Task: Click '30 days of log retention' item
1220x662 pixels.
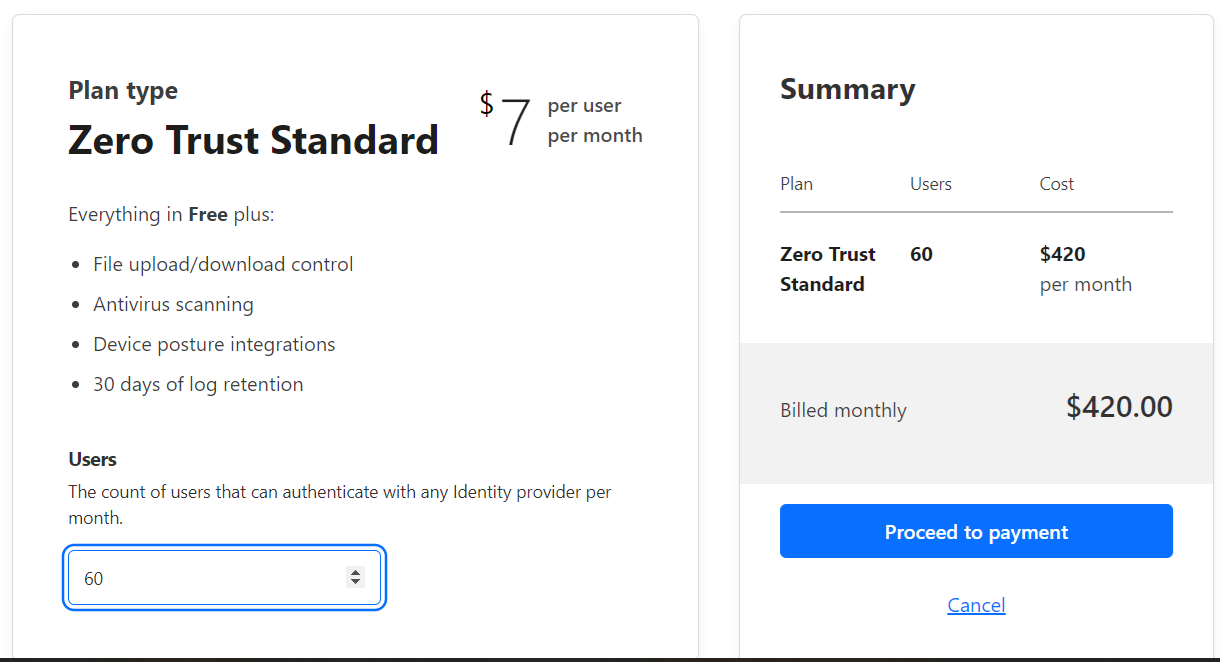Action: [x=198, y=384]
